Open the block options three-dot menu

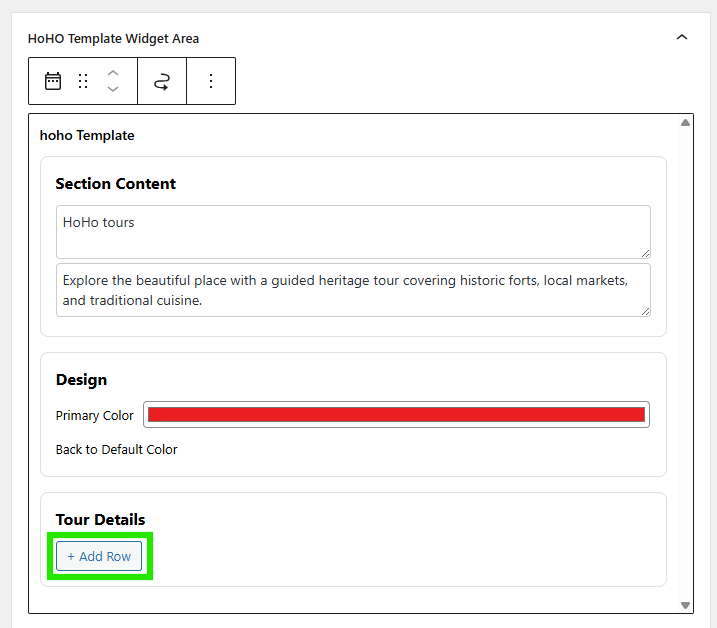click(x=211, y=81)
